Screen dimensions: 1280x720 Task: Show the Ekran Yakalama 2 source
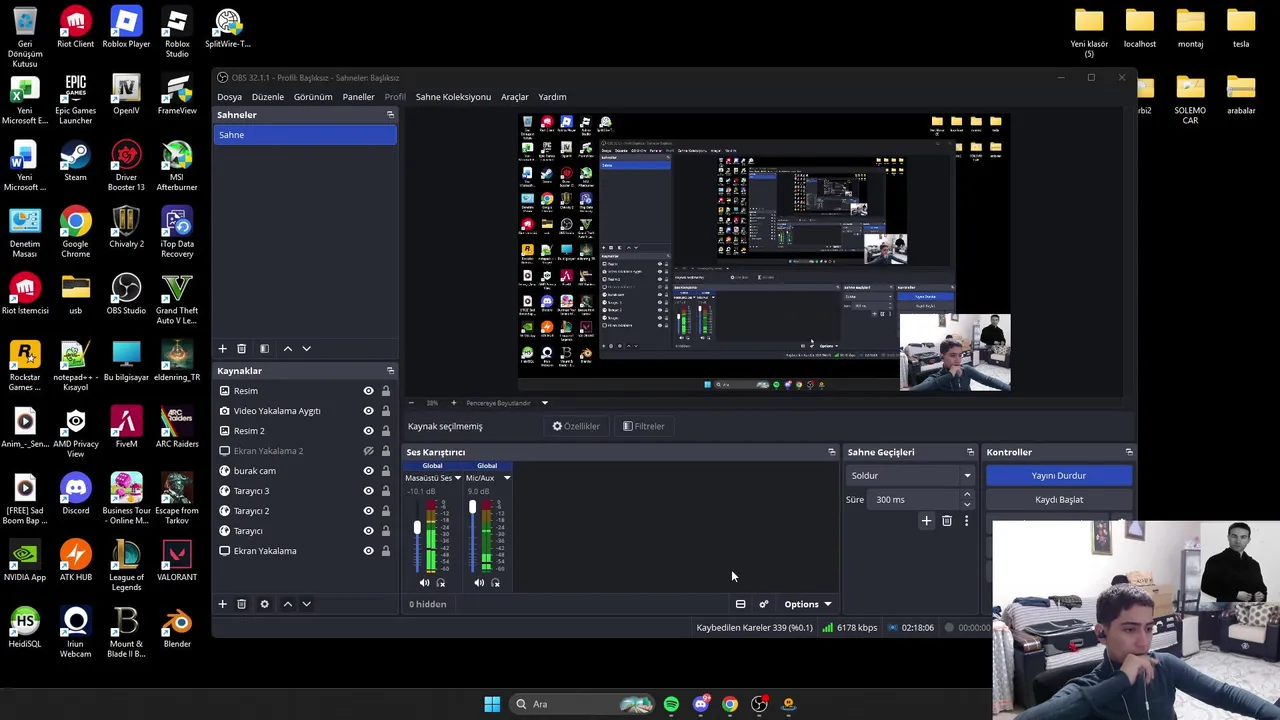[368, 451]
